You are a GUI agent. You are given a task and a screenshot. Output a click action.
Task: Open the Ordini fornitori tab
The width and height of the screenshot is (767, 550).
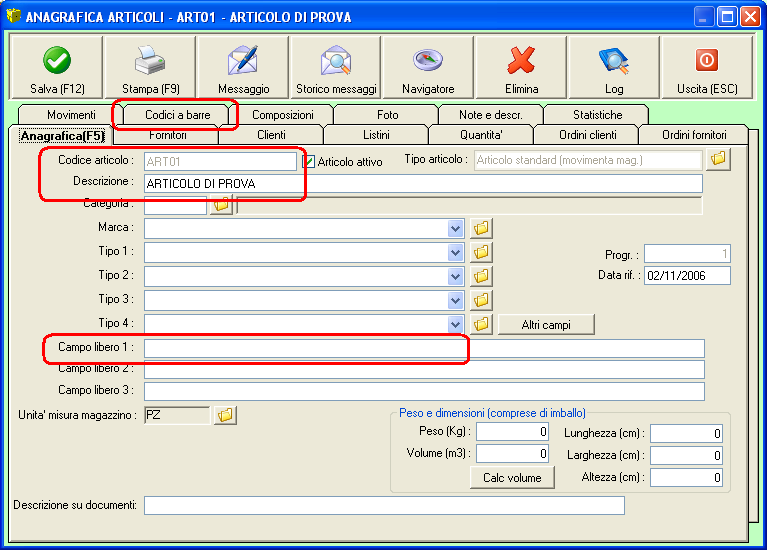pos(694,135)
